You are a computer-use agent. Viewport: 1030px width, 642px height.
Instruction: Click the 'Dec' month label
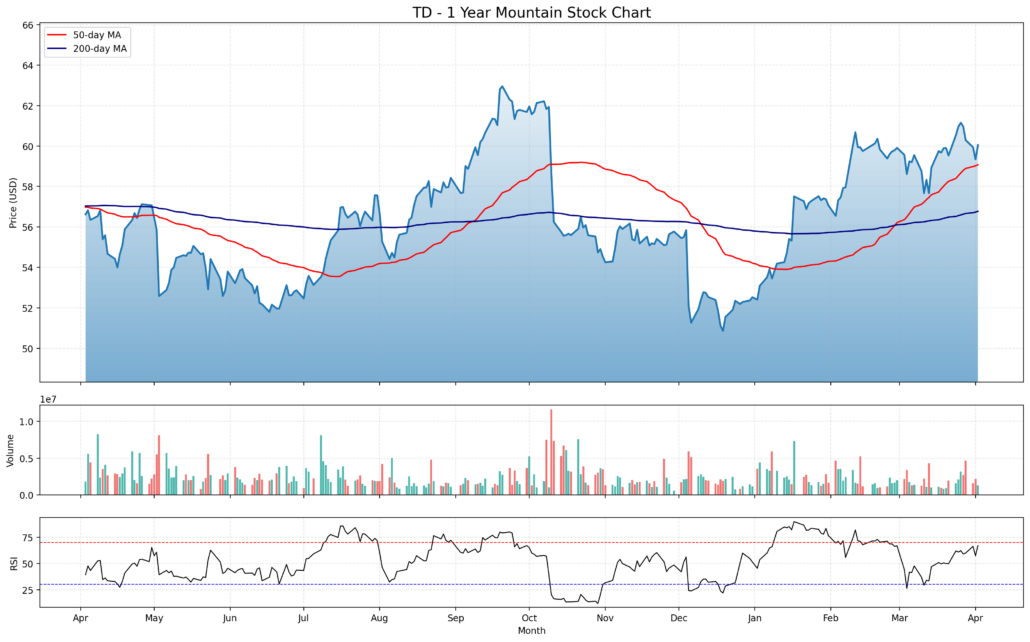pos(679,618)
